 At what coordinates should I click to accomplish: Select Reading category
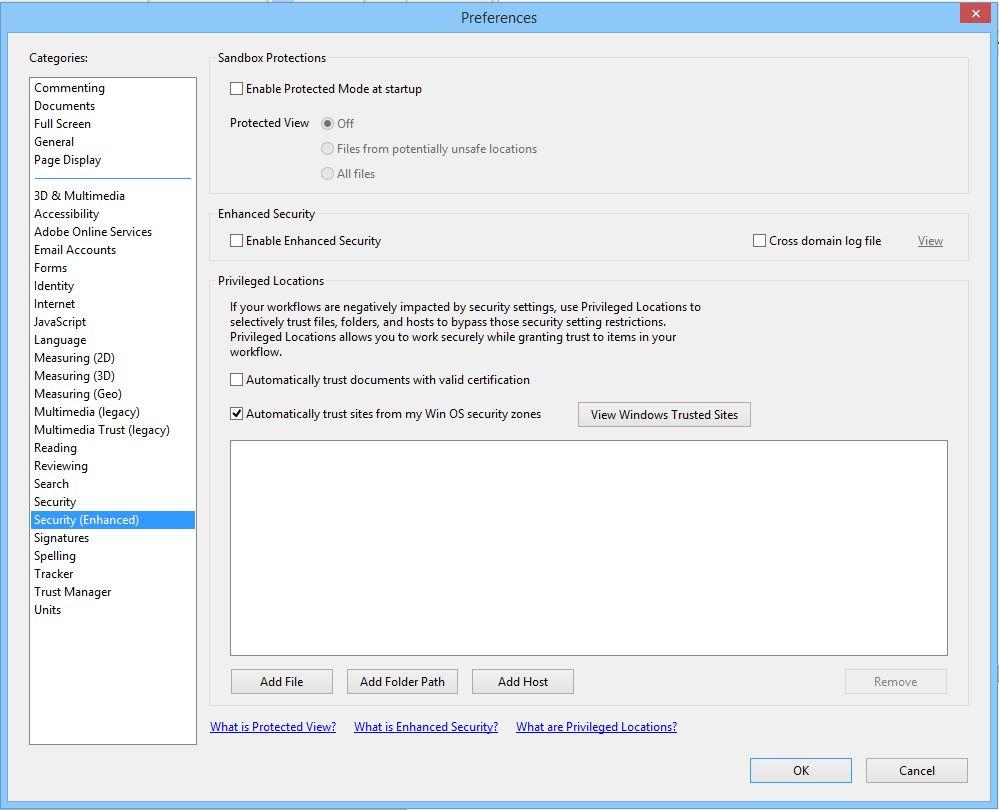point(113,448)
